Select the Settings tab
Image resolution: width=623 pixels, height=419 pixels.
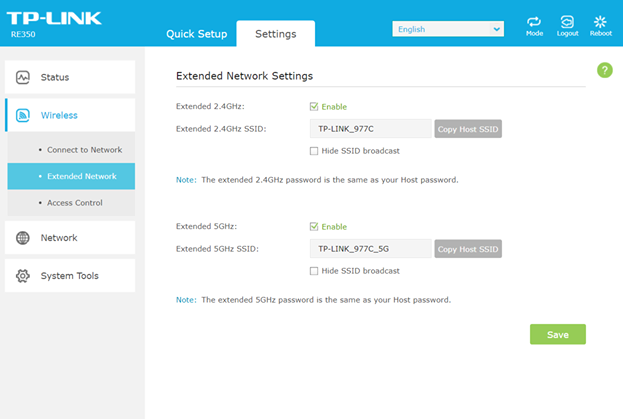coord(276,34)
